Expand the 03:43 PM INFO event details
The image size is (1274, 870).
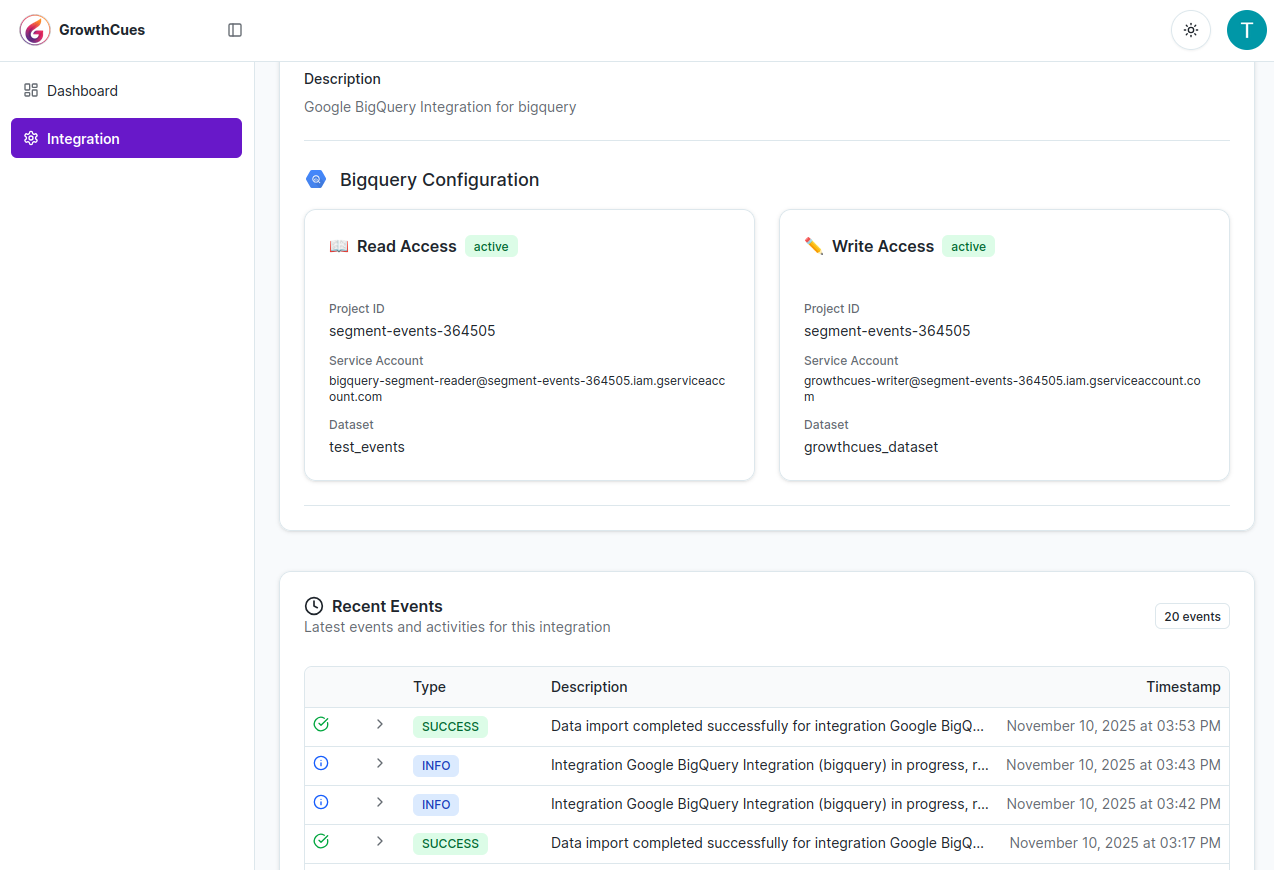380,764
